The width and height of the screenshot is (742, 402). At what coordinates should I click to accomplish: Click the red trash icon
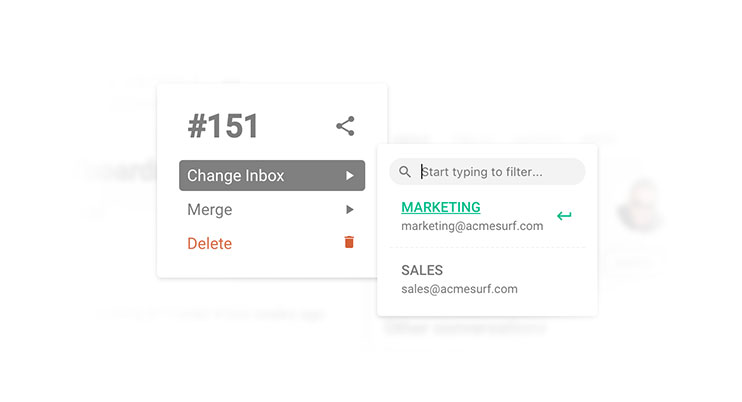(x=349, y=242)
